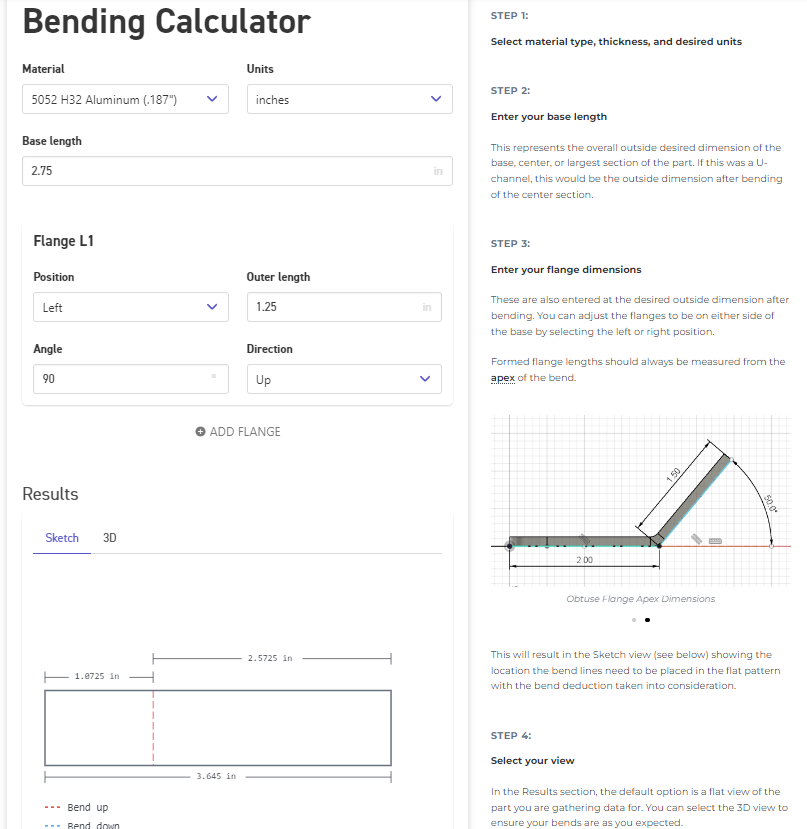
Task: Open the Units dropdown showing inches
Action: [x=349, y=99]
